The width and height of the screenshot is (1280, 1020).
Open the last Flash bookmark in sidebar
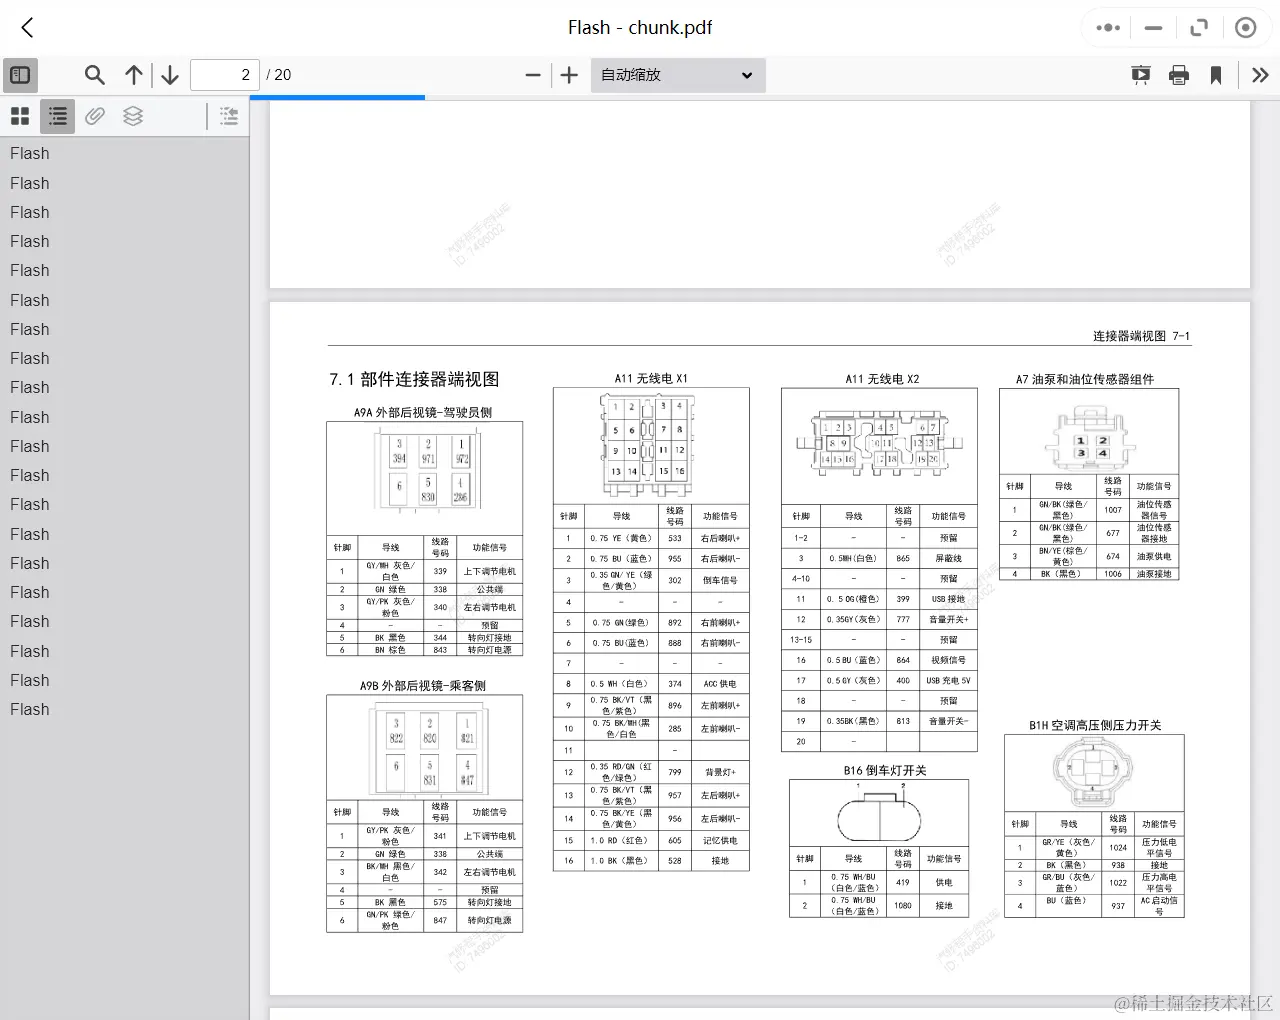(x=29, y=709)
